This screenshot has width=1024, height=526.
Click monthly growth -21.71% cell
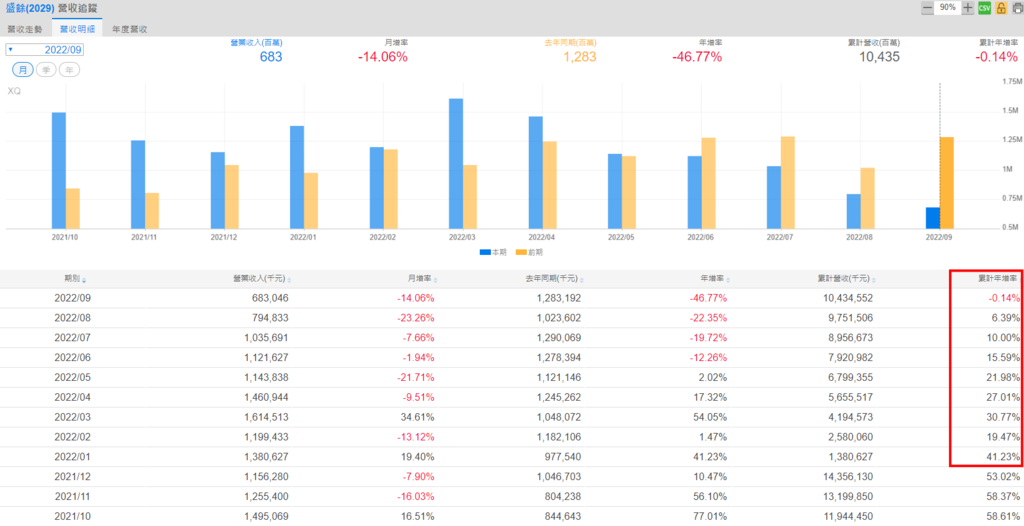point(416,377)
